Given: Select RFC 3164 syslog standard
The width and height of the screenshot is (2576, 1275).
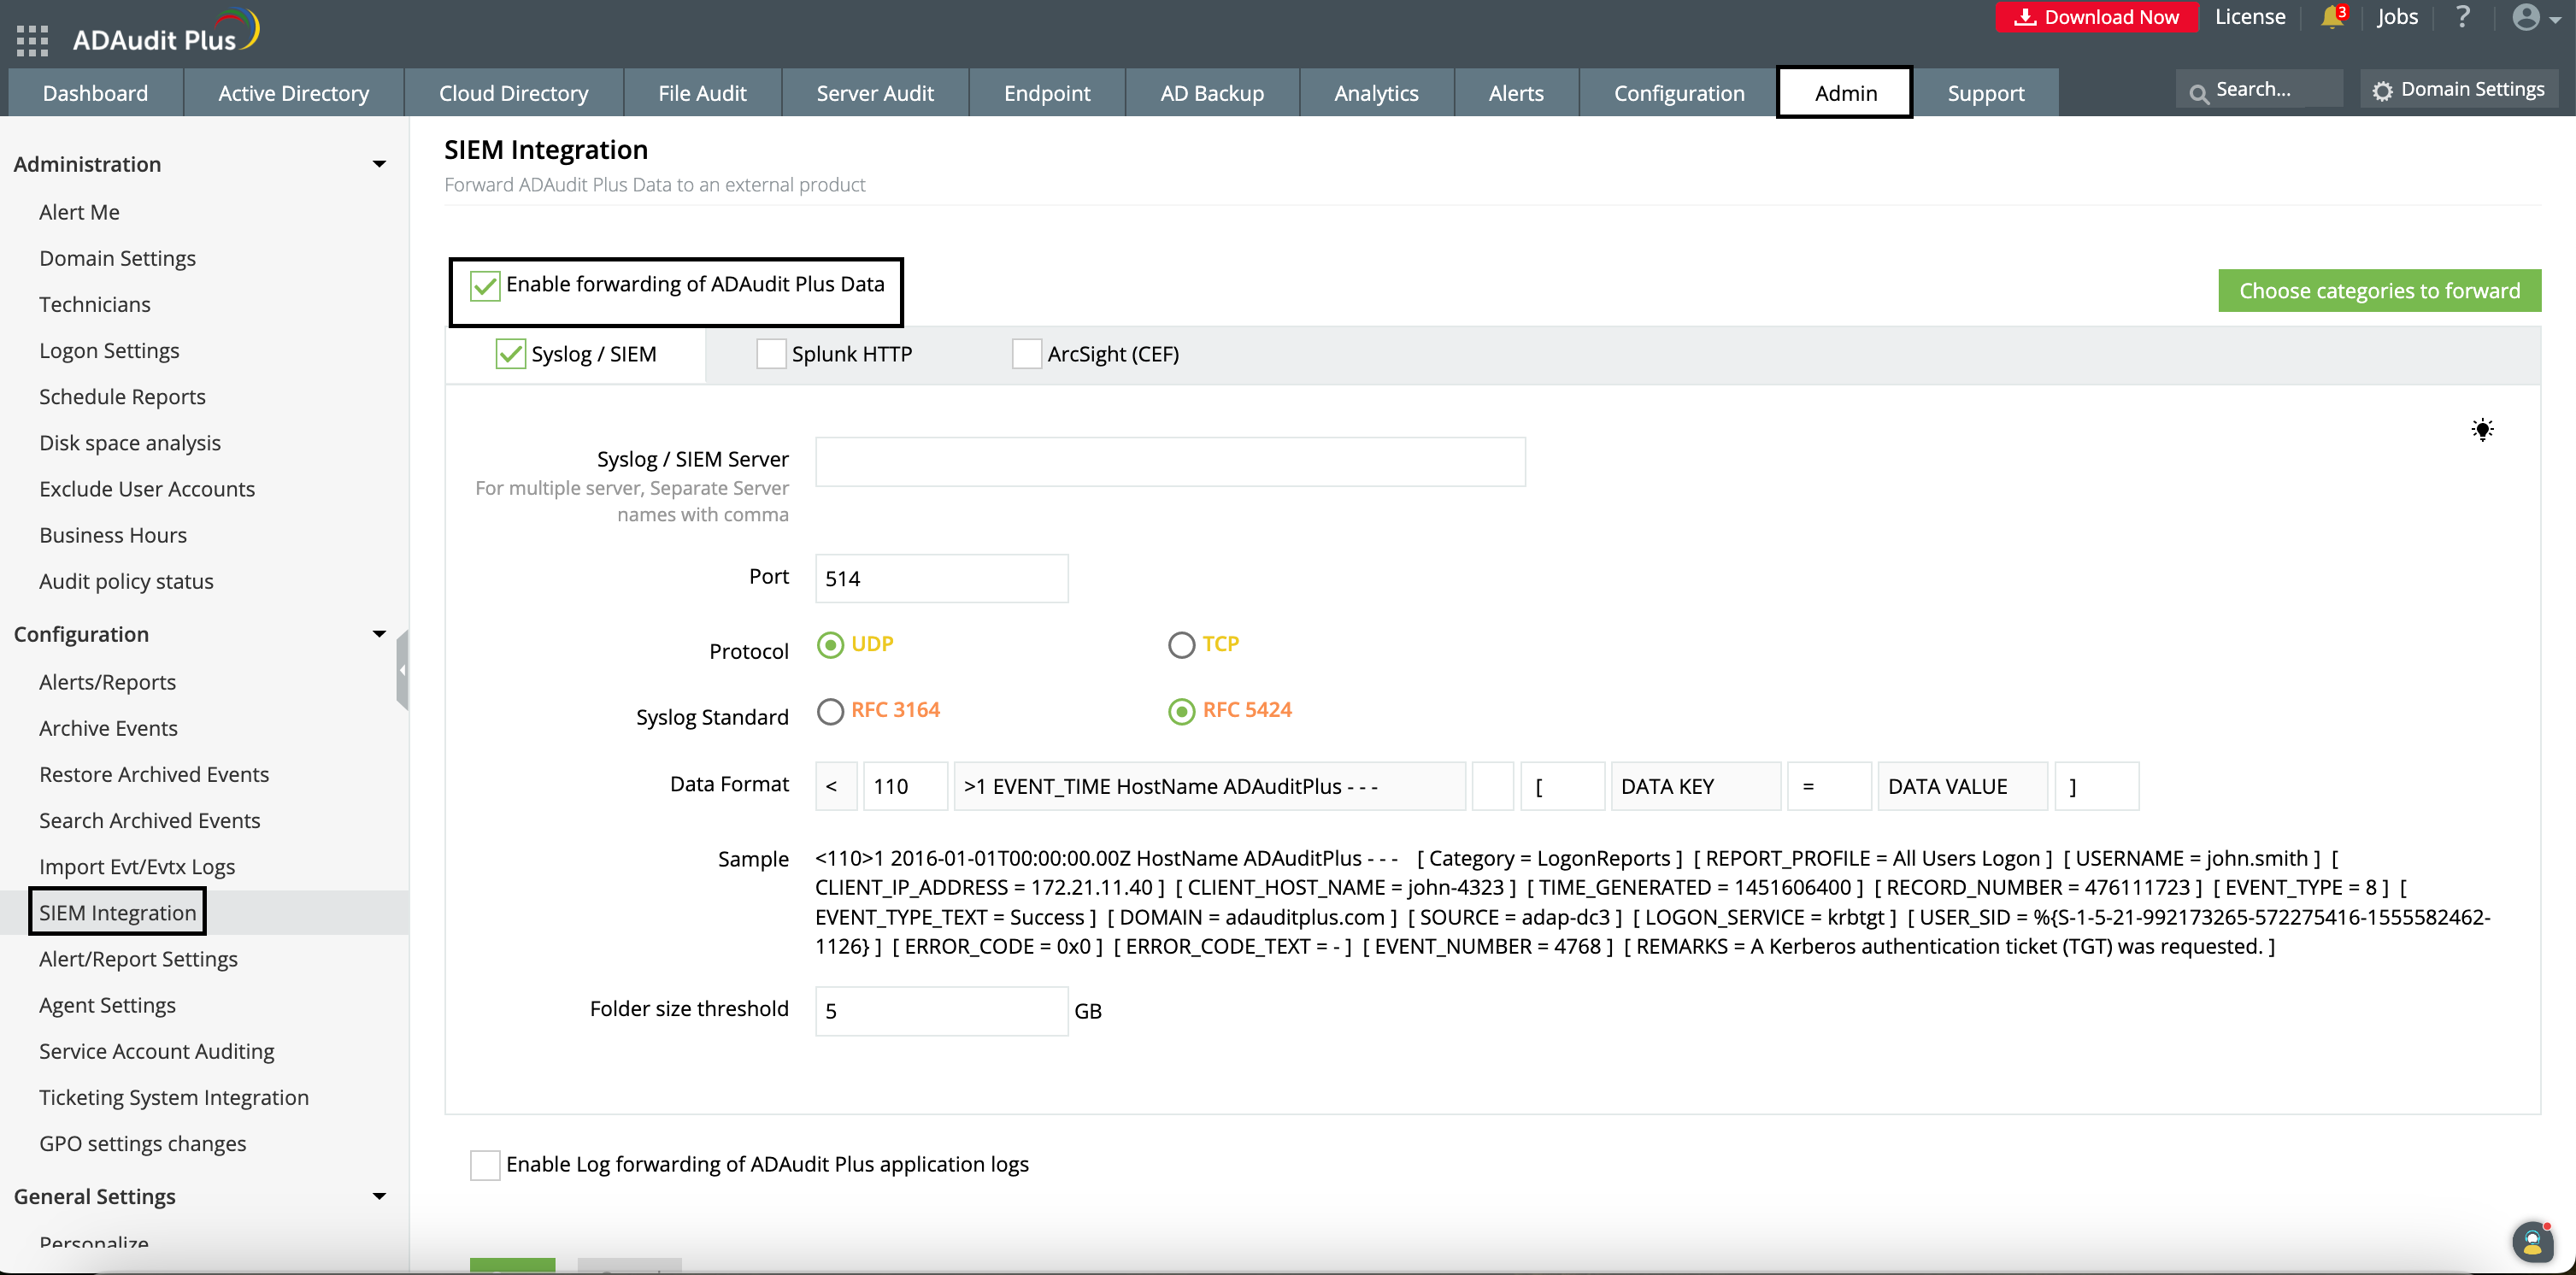Looking at the screenshot, I should click(x=830, y=711).
